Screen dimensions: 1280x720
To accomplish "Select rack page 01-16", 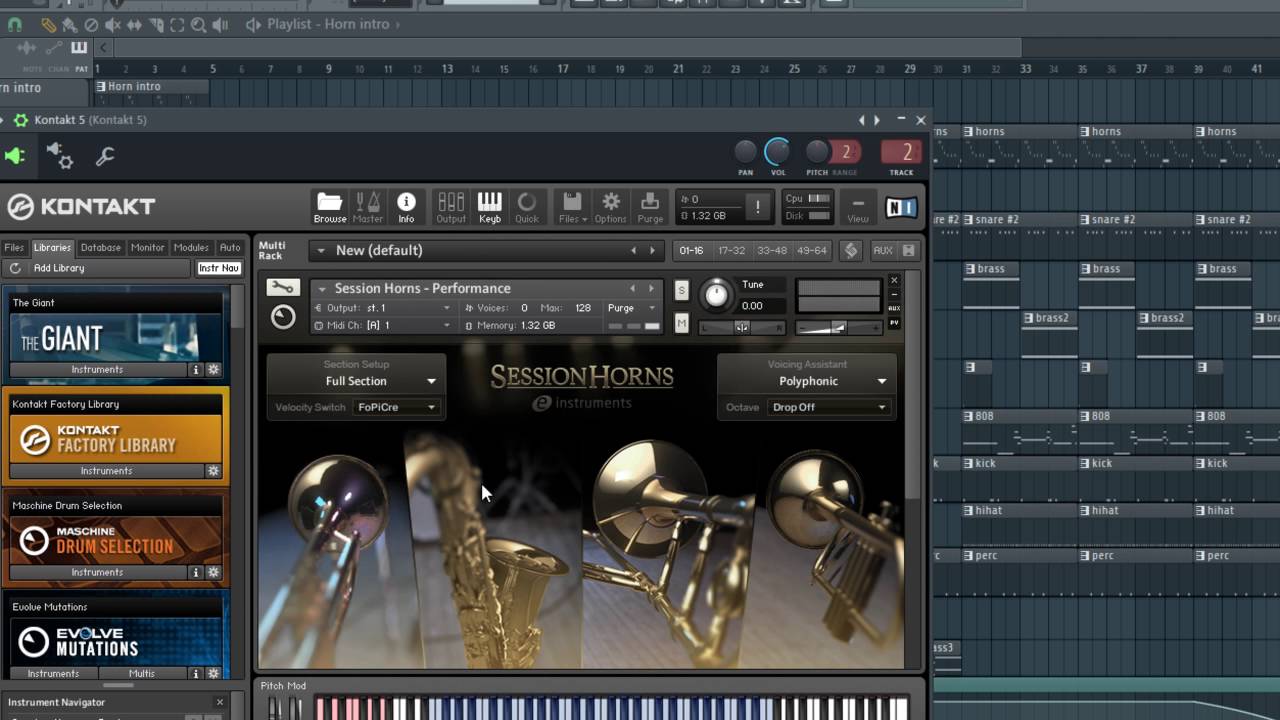I will [x=691, y=250].
